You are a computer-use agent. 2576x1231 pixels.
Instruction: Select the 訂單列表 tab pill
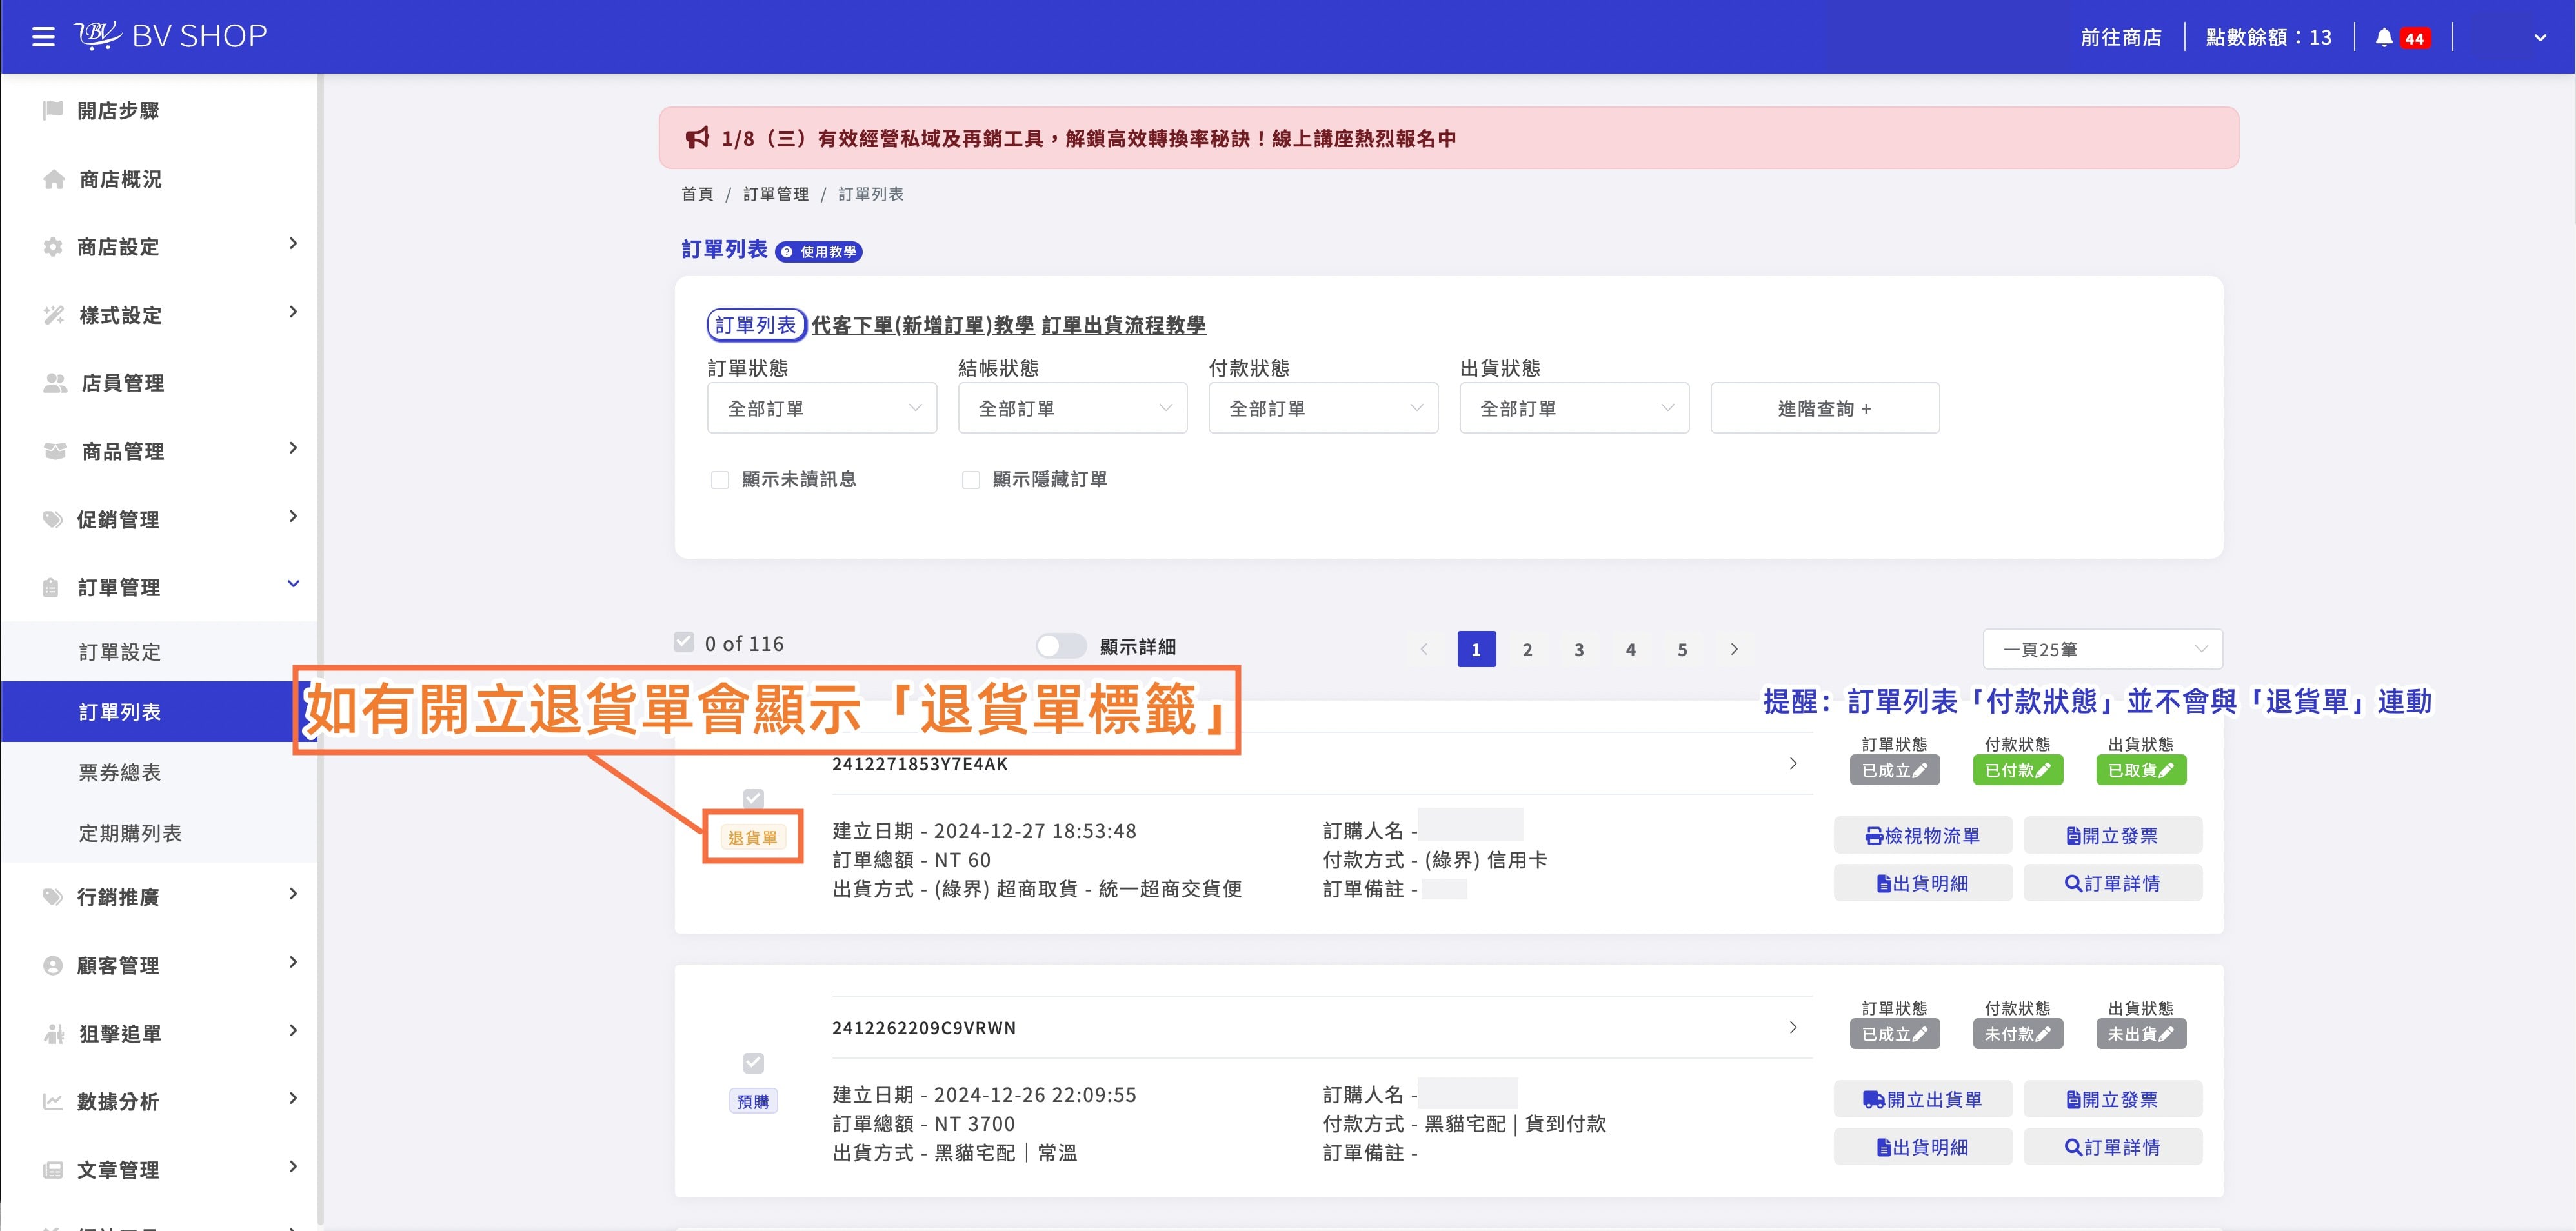tap(756, 325)
